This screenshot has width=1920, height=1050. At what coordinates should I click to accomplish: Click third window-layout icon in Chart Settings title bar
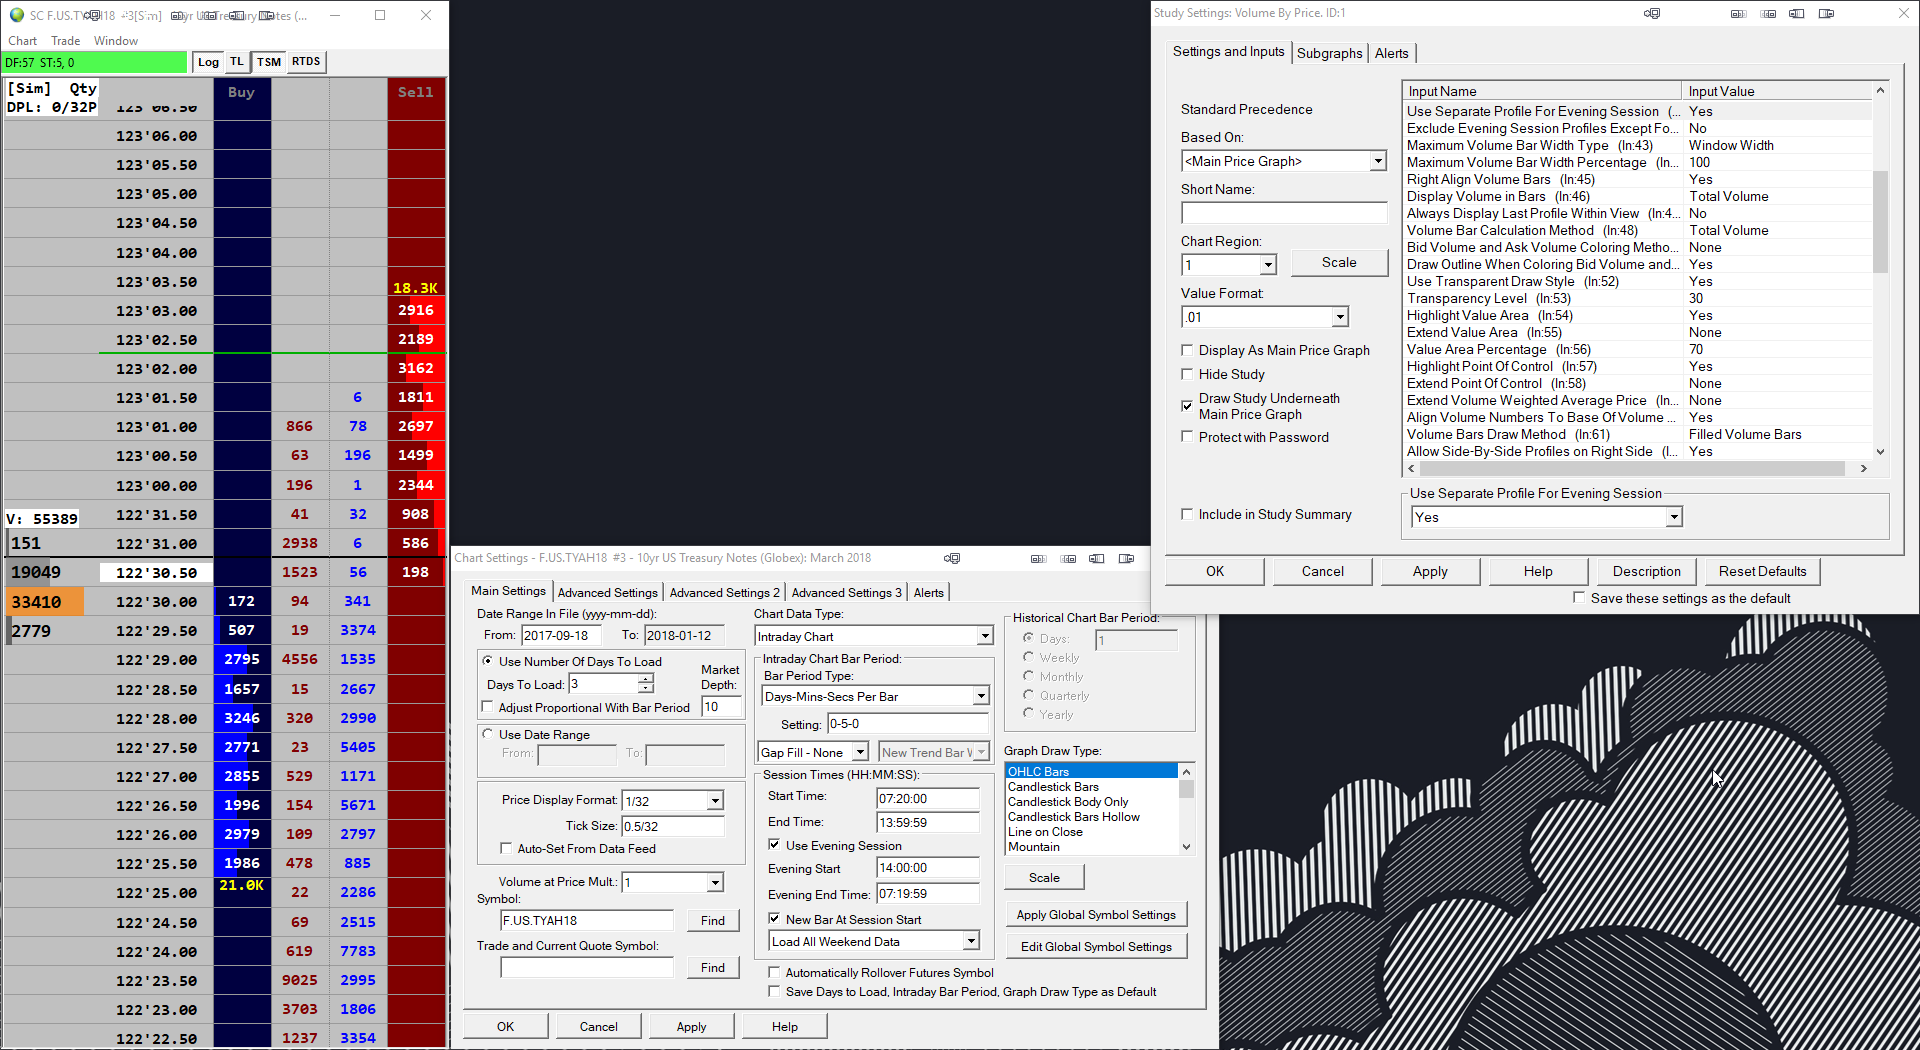pos(1097,558)
